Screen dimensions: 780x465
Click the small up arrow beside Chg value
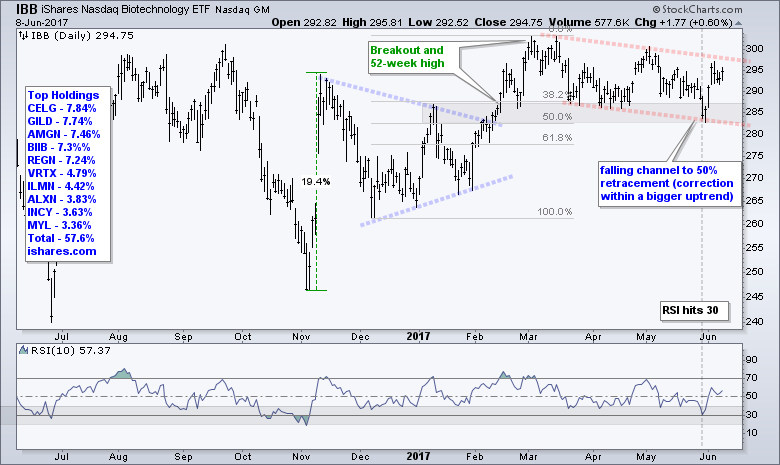739,23
